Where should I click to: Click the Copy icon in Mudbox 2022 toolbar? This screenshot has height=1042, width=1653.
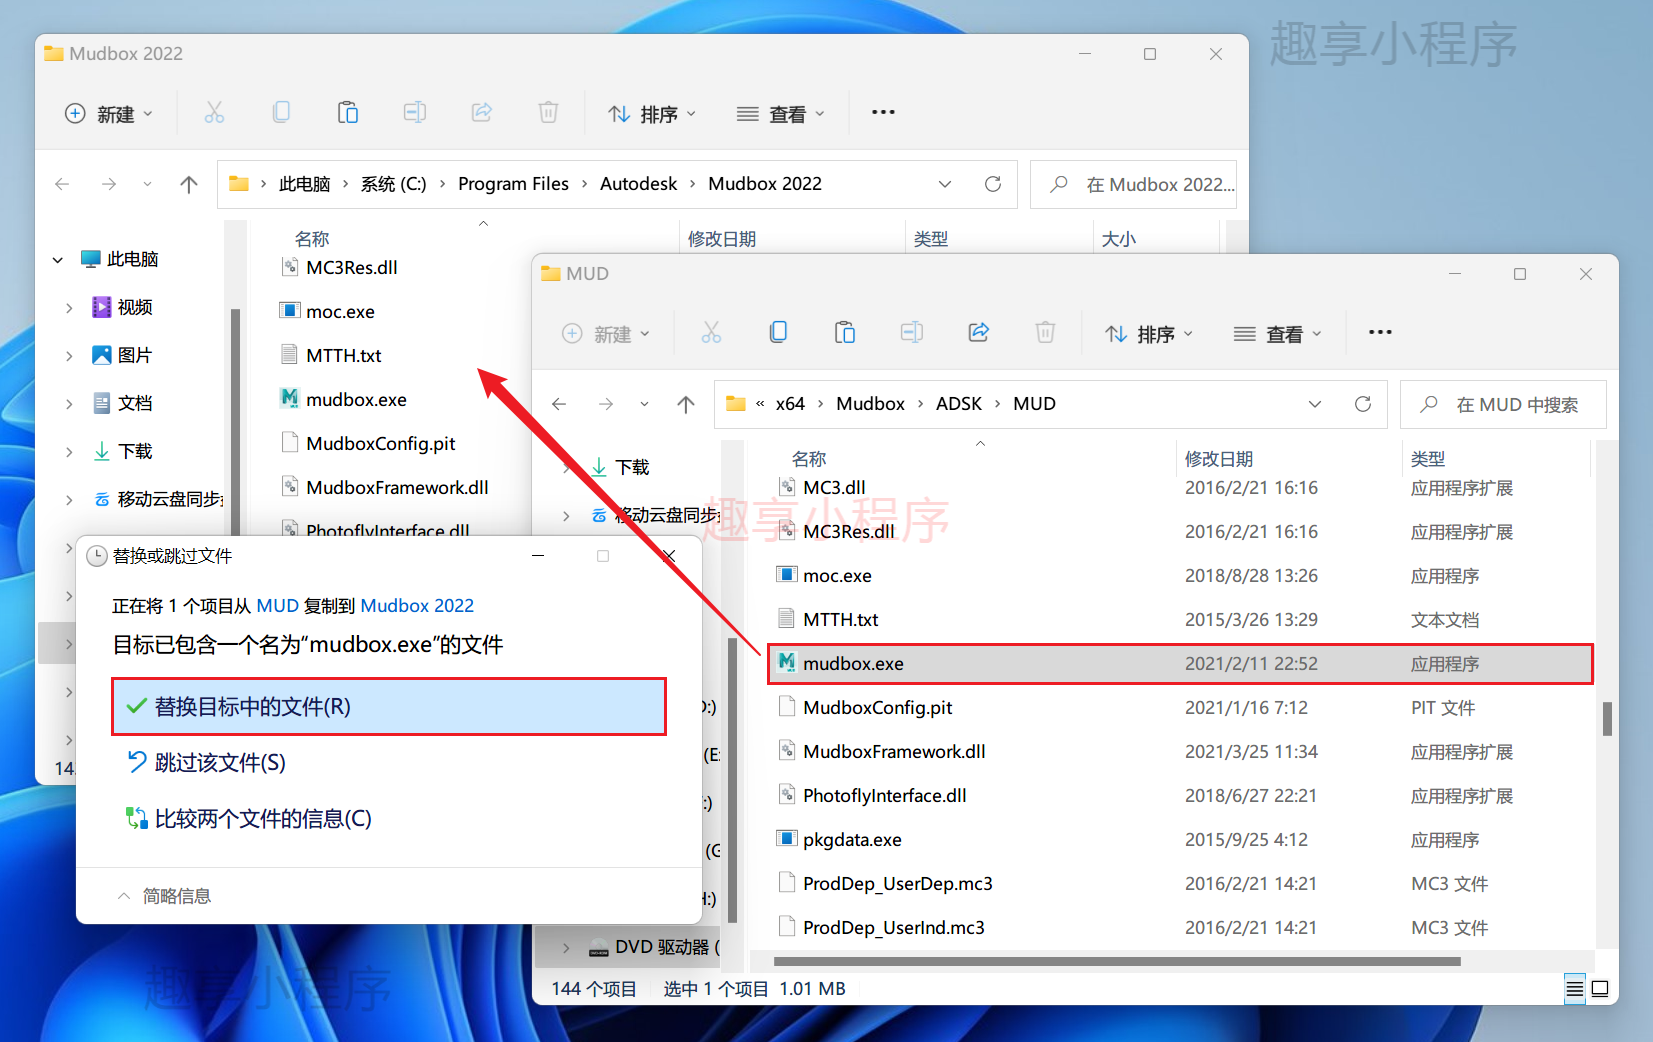coord(281,113)
